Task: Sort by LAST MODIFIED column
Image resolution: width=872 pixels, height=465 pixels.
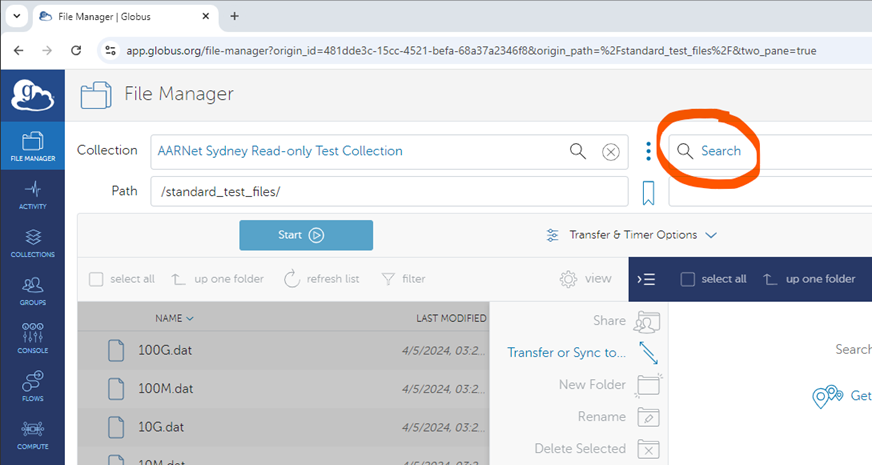Action: [451, 318]
